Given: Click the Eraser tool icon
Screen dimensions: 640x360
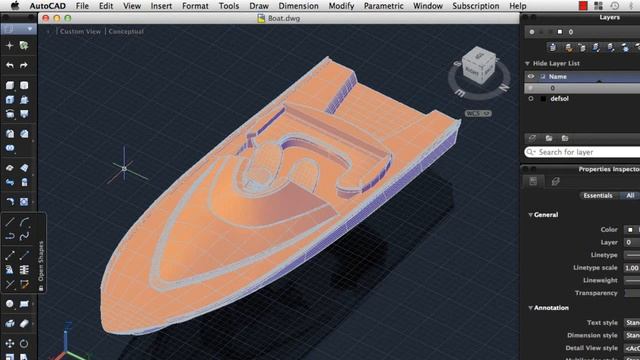Looking at the screenshot, I should click(x=24, y=324).
